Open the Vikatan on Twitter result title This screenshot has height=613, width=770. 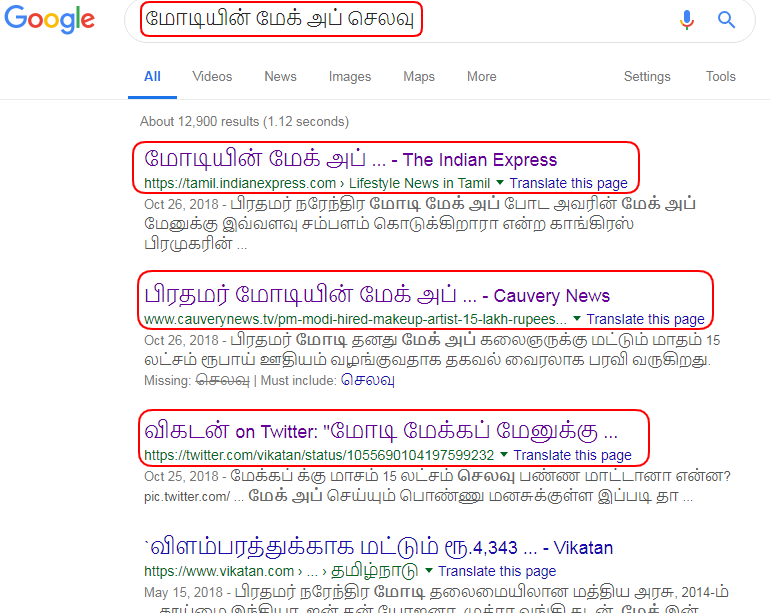pos(381,431)
